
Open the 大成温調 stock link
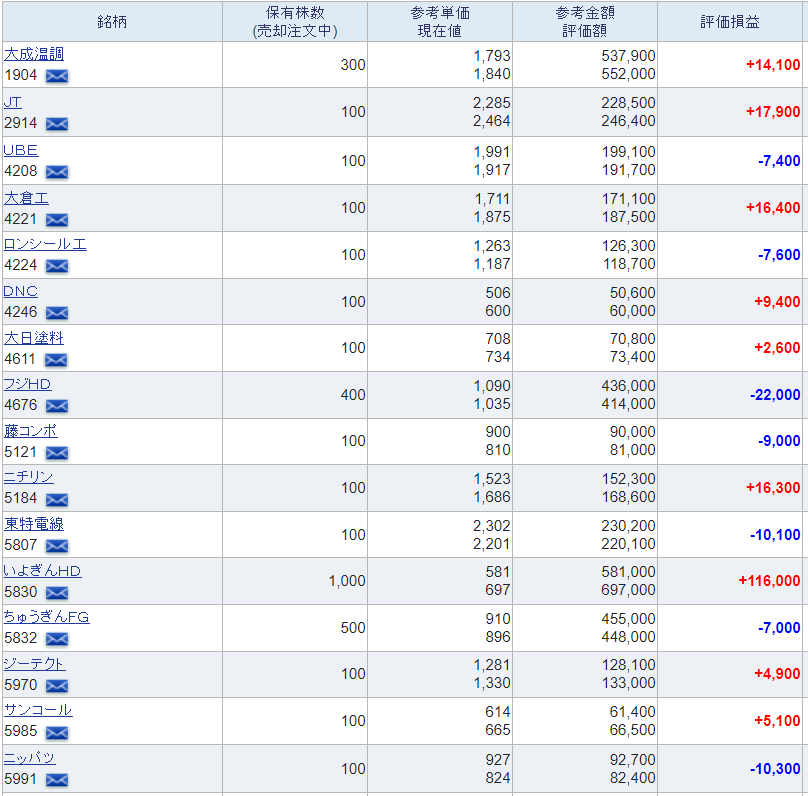point(34,54)
